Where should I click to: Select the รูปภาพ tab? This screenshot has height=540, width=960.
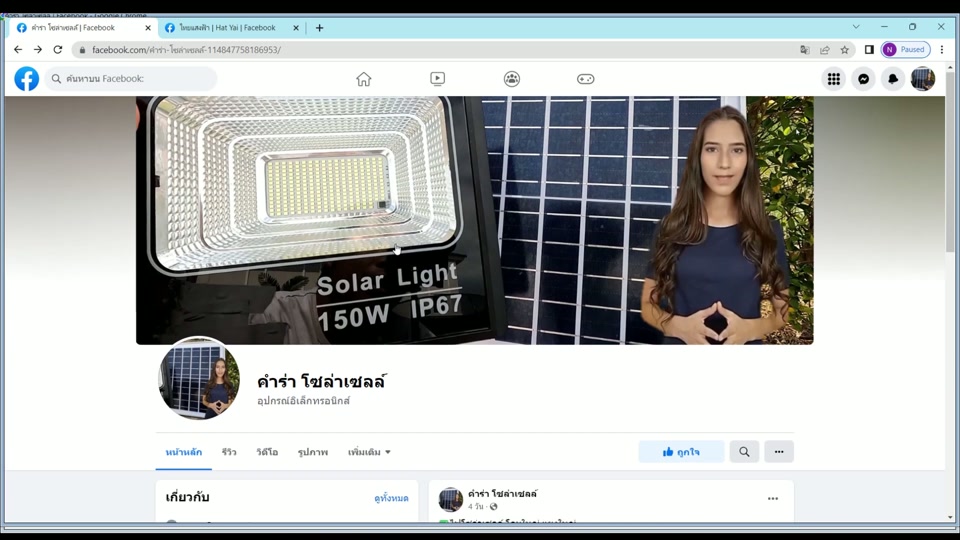tap(313, 452)
